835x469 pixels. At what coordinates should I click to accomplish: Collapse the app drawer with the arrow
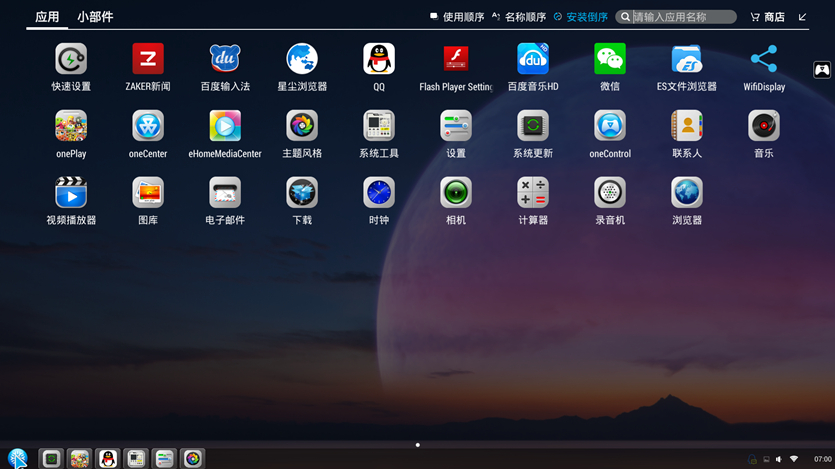(x=802, y=17)
